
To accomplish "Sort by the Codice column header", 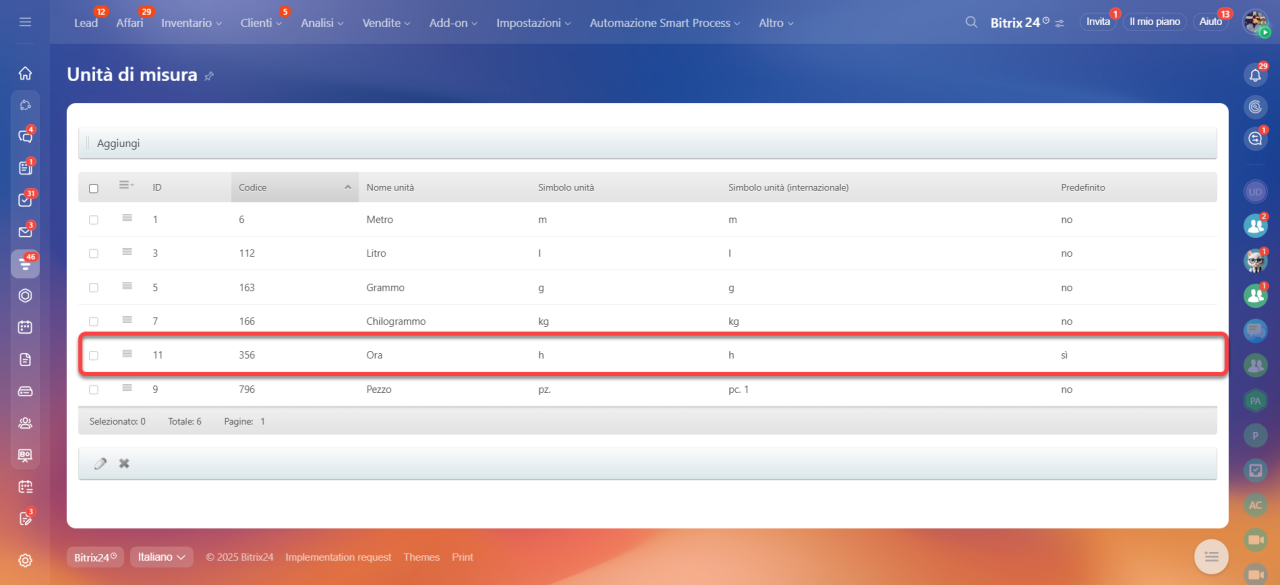I will coord(295,187).
